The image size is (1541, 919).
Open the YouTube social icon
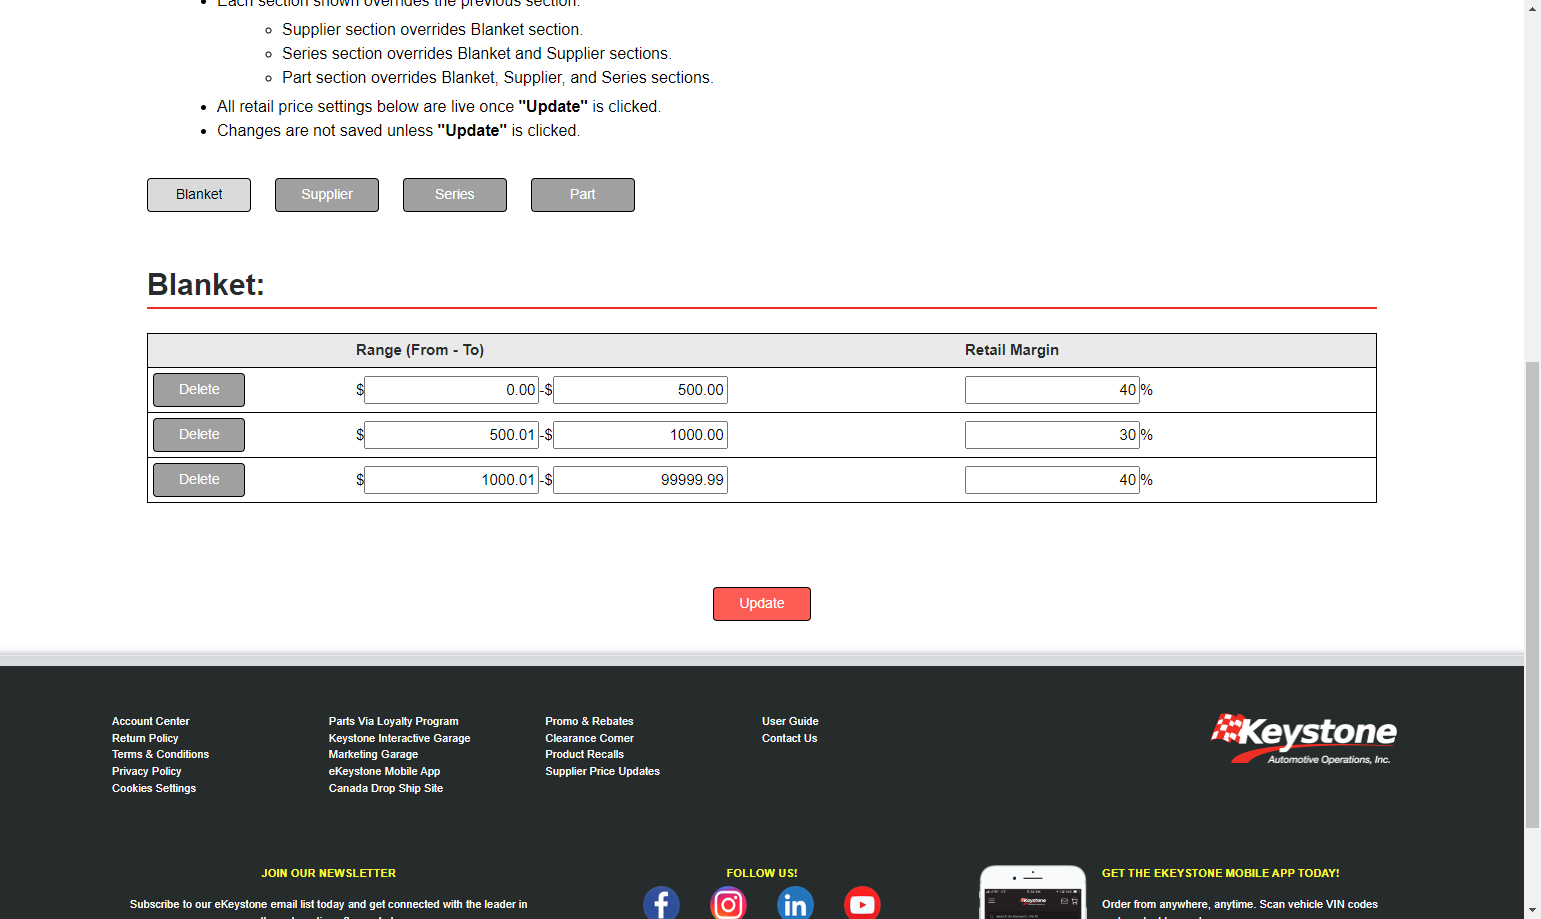coord(862,903)
